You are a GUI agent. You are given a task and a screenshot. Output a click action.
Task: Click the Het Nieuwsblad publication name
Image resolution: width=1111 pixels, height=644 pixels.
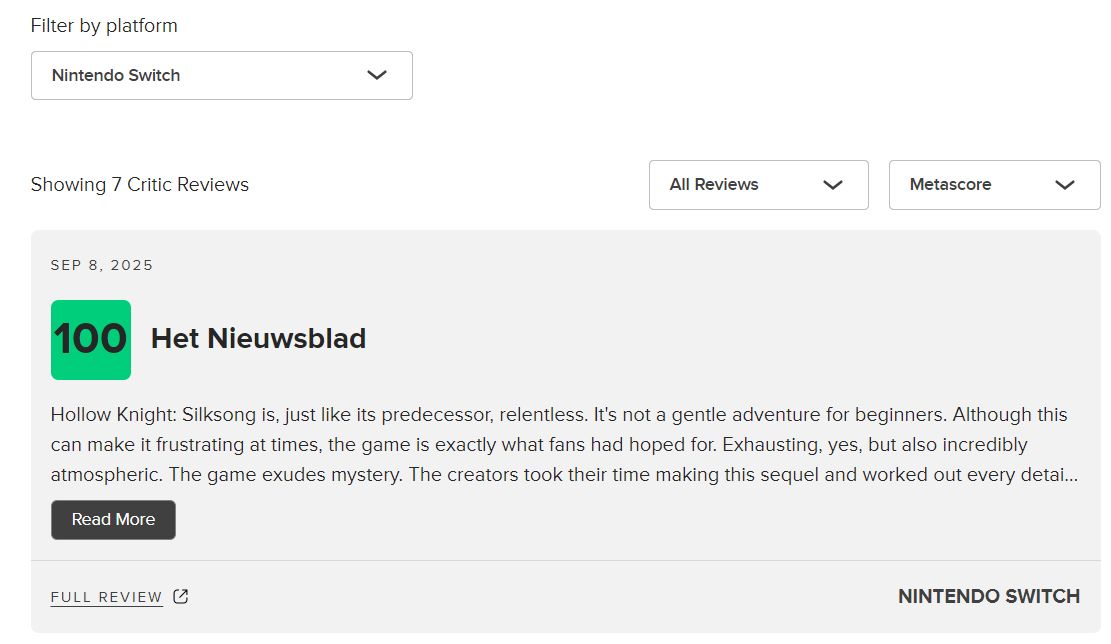[259, 339]
